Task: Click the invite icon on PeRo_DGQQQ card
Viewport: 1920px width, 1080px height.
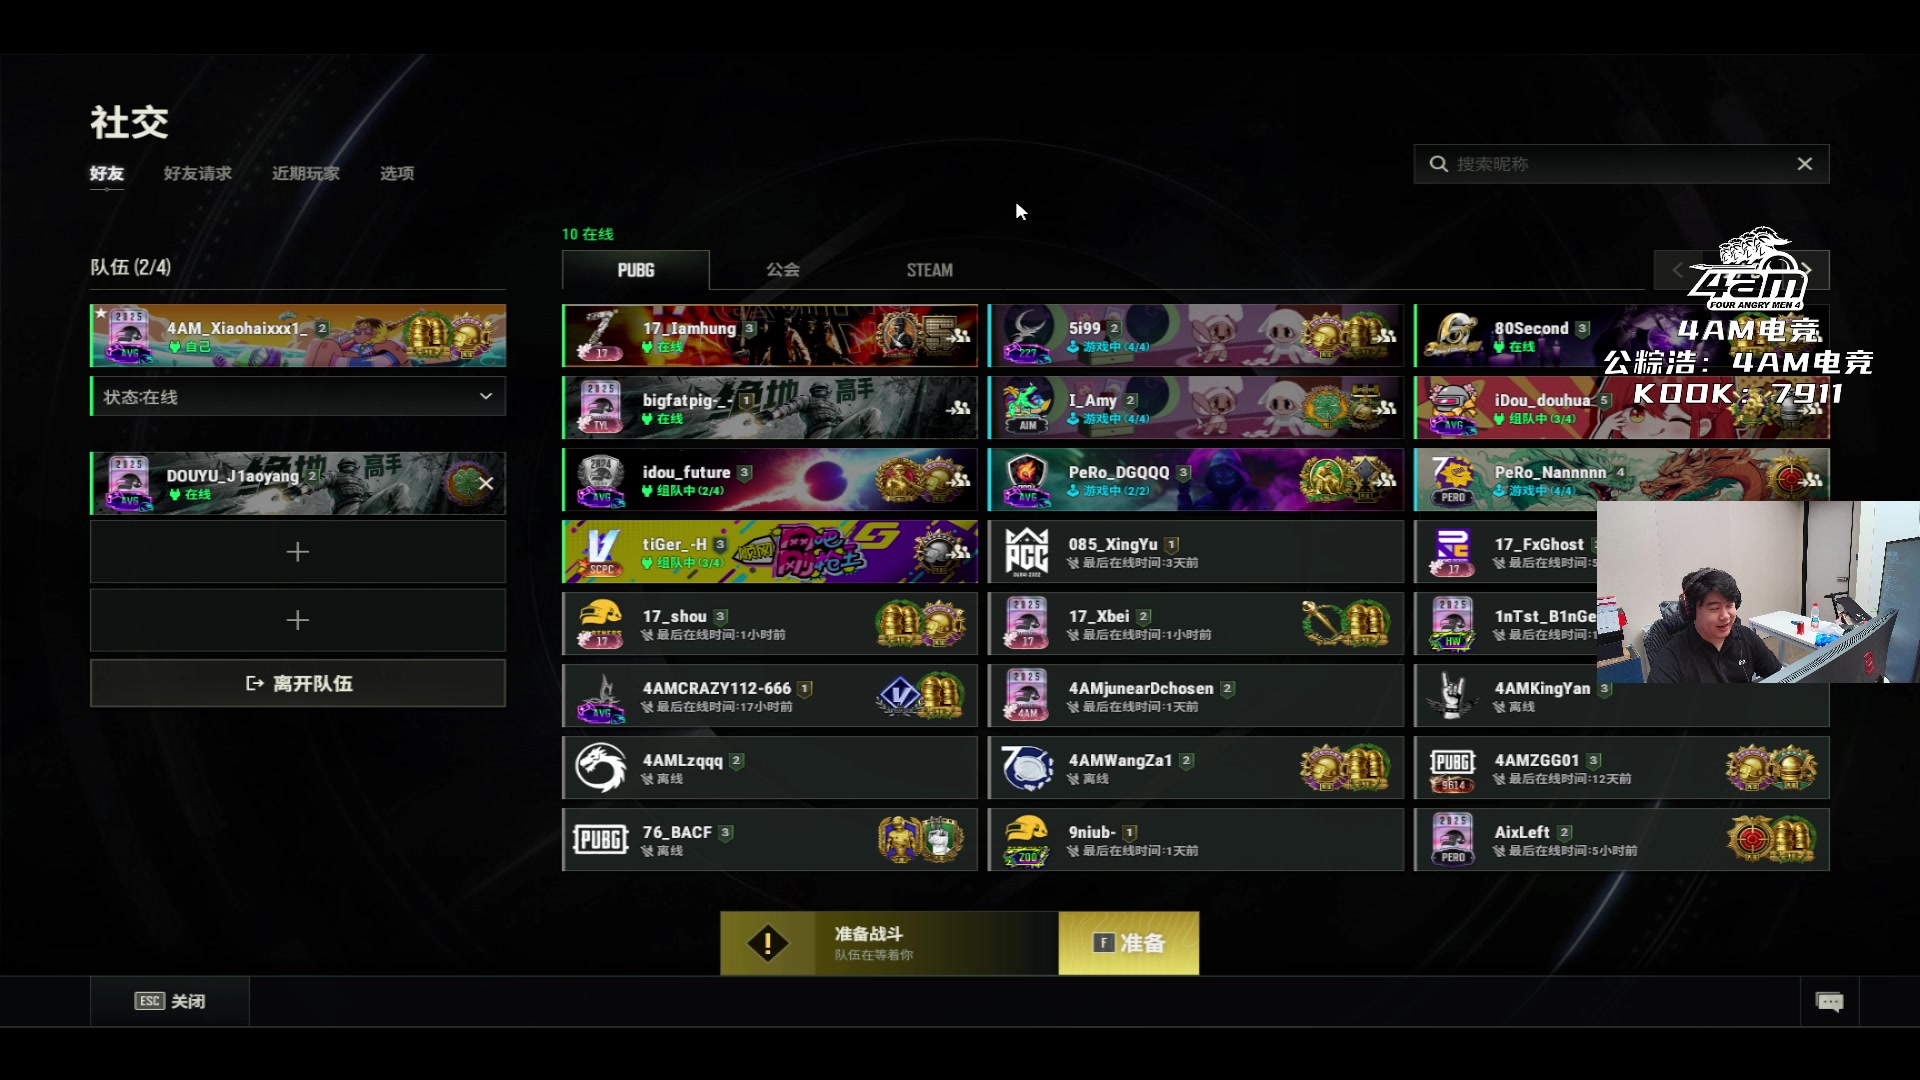Action: (x=1386, y=480)
